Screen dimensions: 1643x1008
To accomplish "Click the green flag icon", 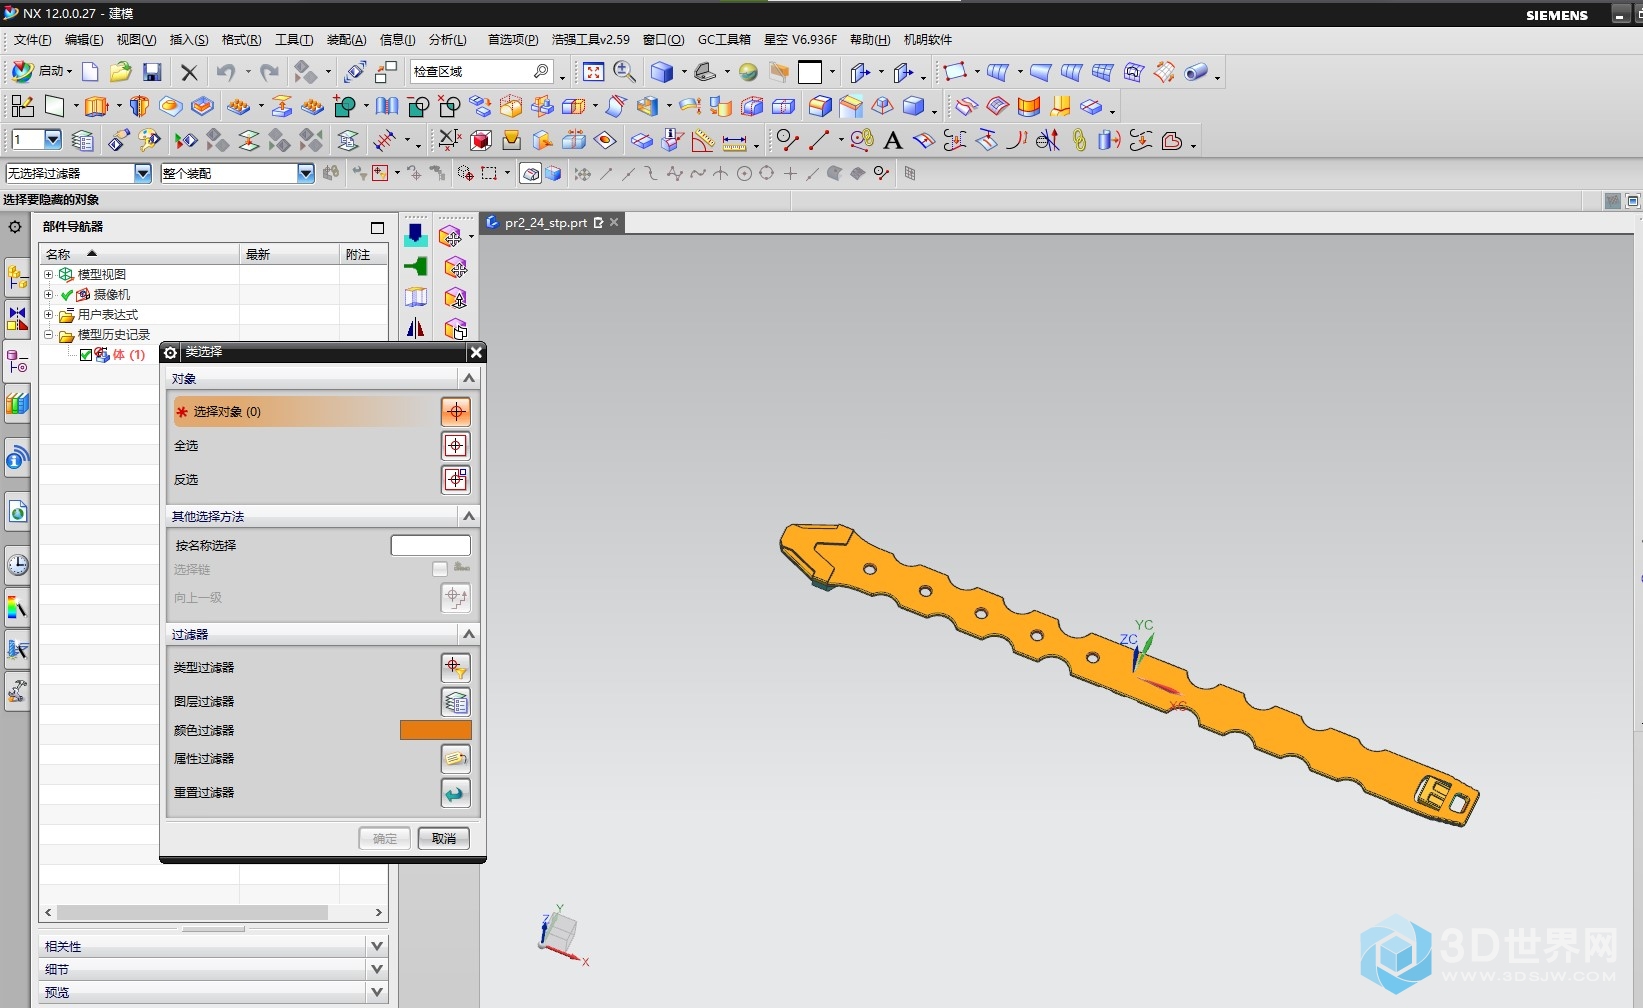I will click(x=416, y=267).
